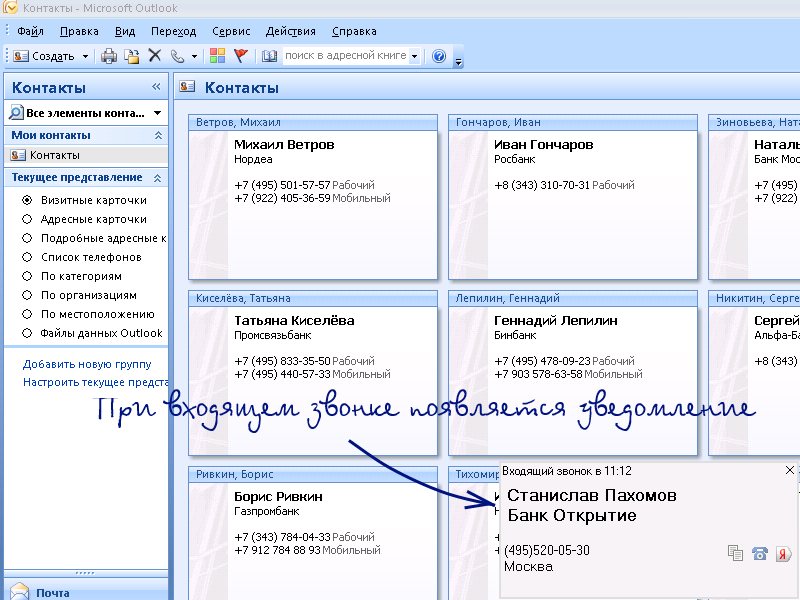The image size is (800, 600).
Task: Collapse the Мои контакты section
Action: [158, 135]
